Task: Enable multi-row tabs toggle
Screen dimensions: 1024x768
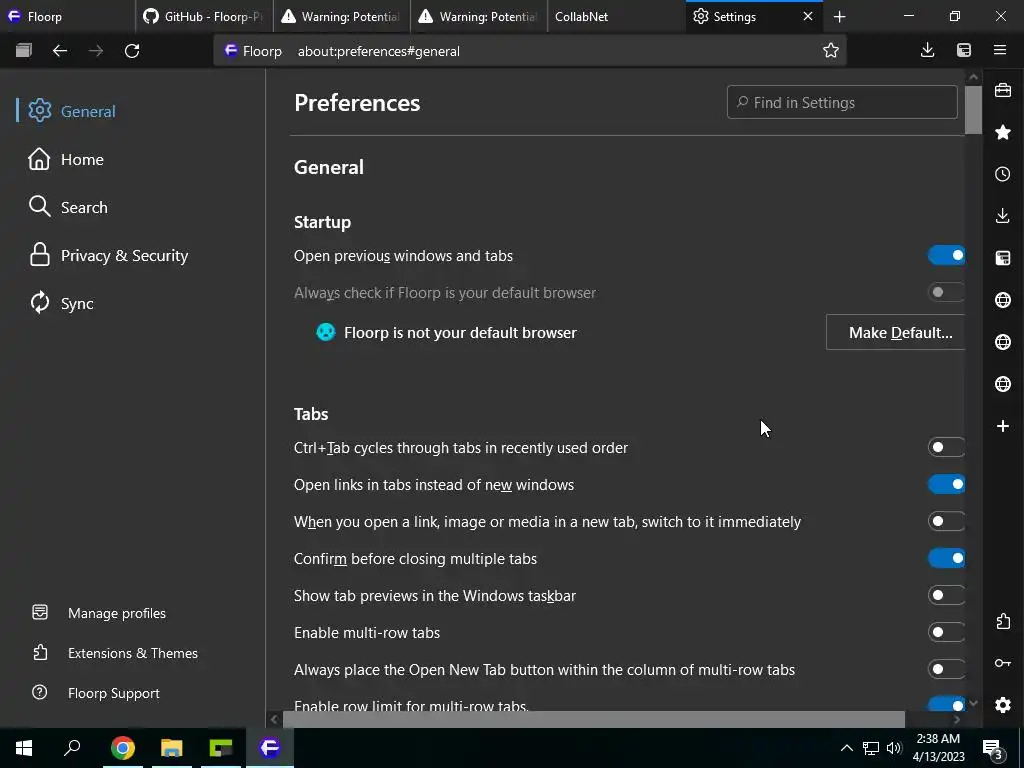Action: pos(946,632)
